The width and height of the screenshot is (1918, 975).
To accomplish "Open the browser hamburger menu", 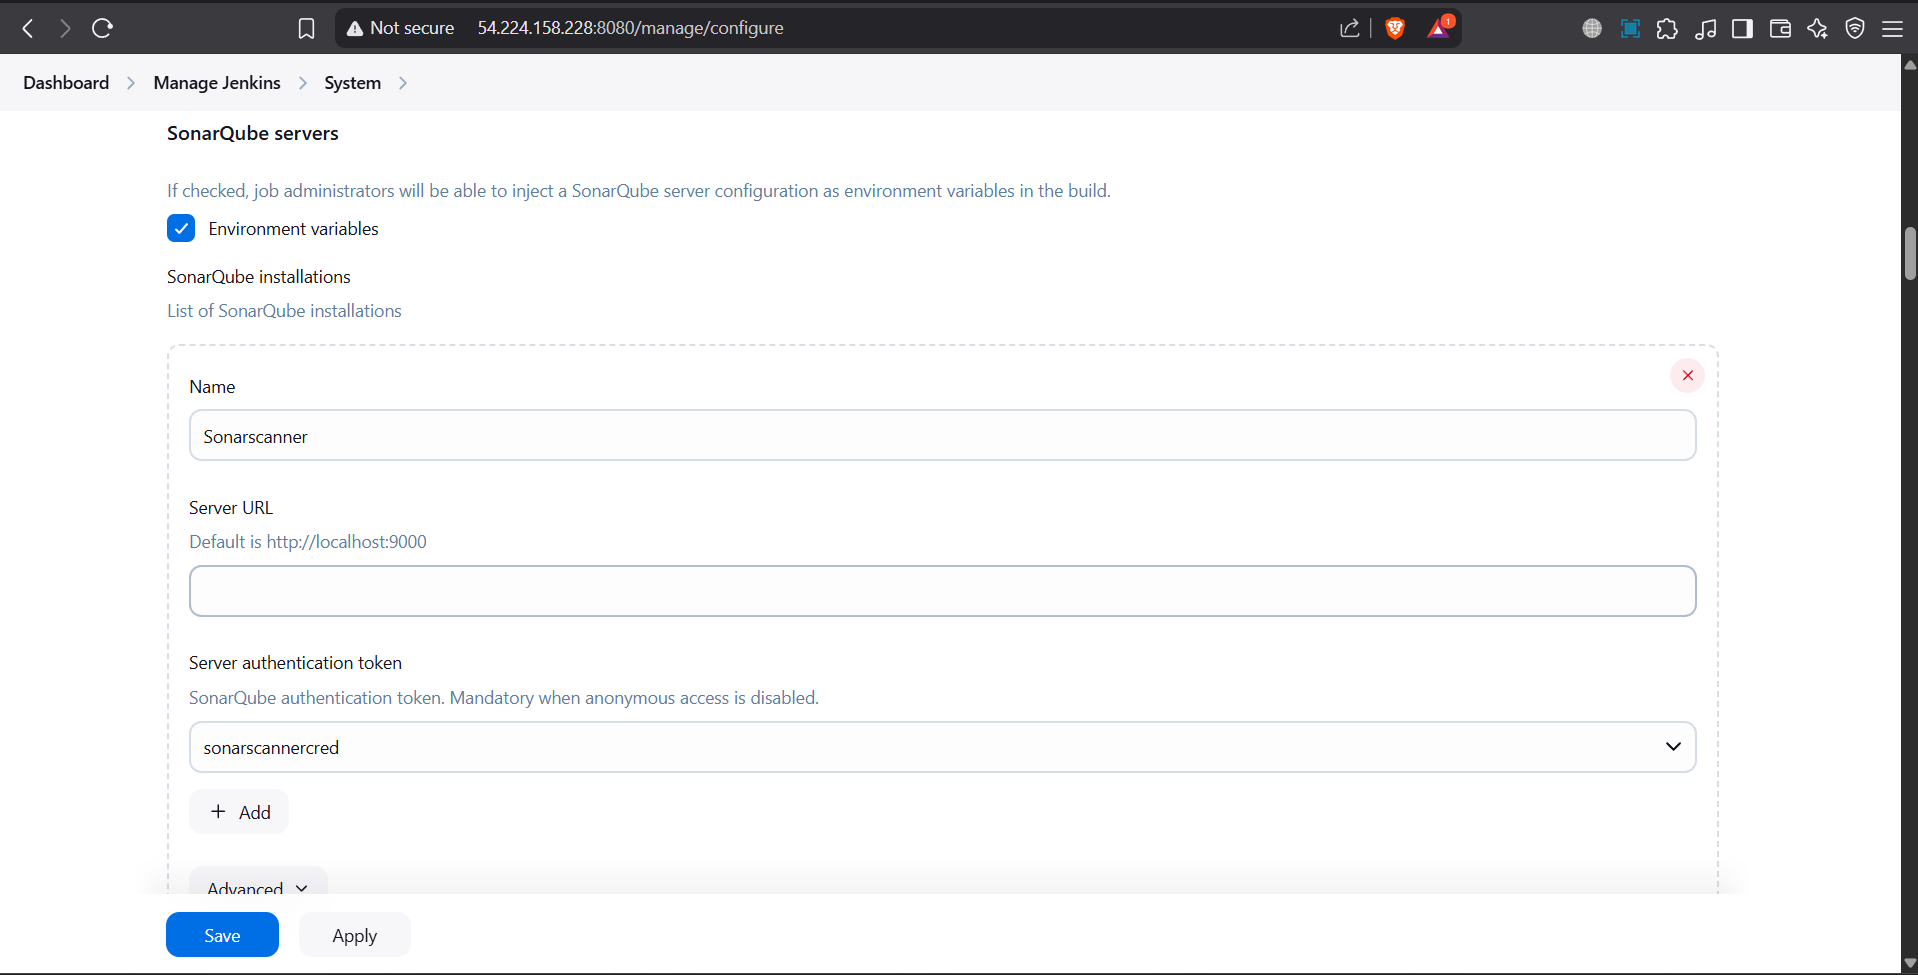I will (x=1892, y=28).
